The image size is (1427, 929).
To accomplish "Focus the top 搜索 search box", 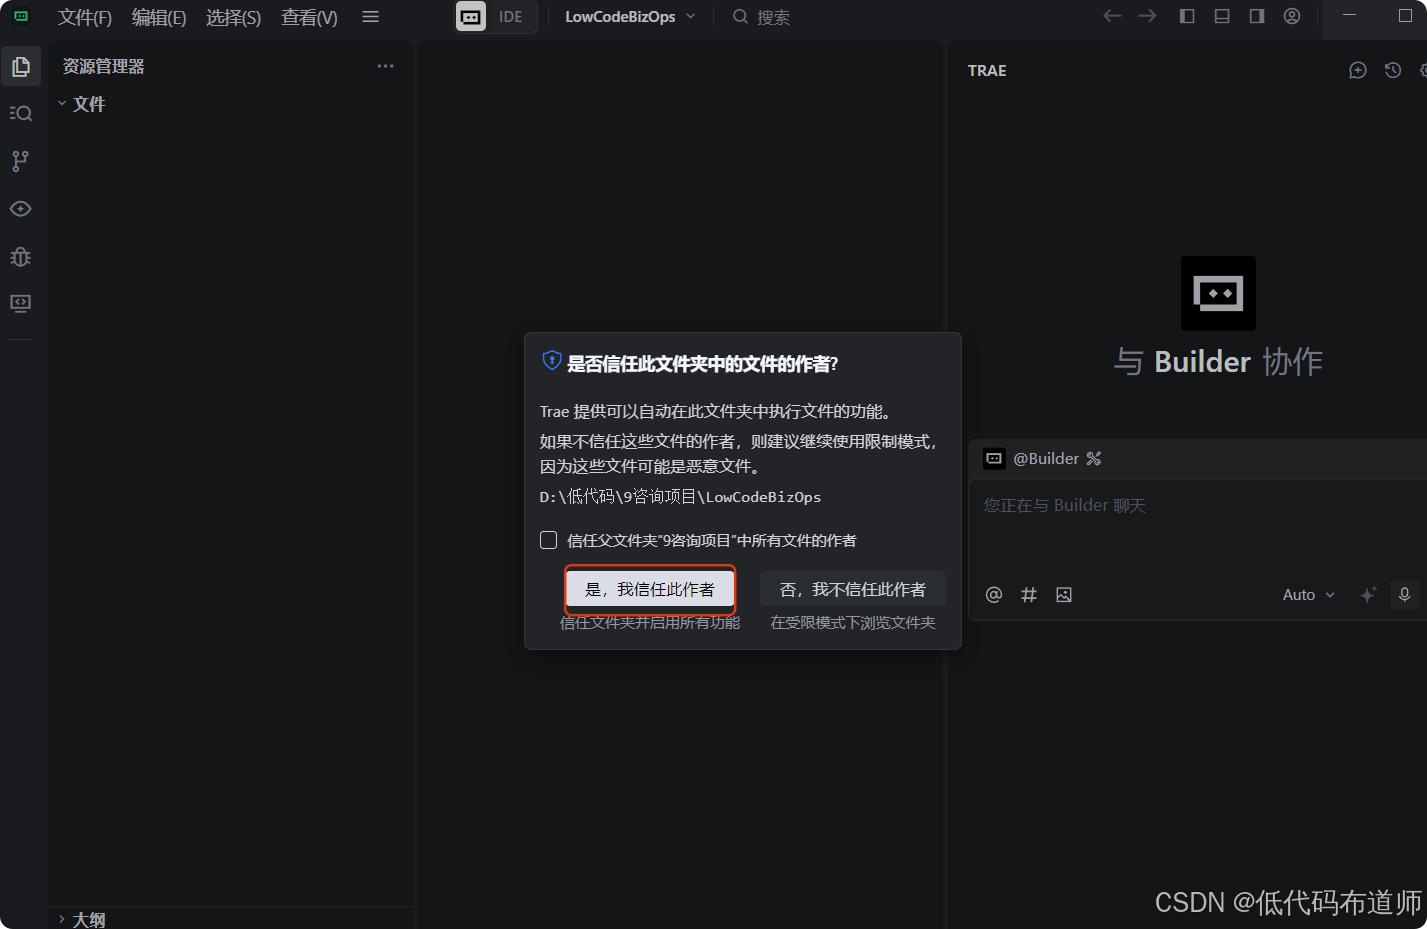I will tap(760, 17).
